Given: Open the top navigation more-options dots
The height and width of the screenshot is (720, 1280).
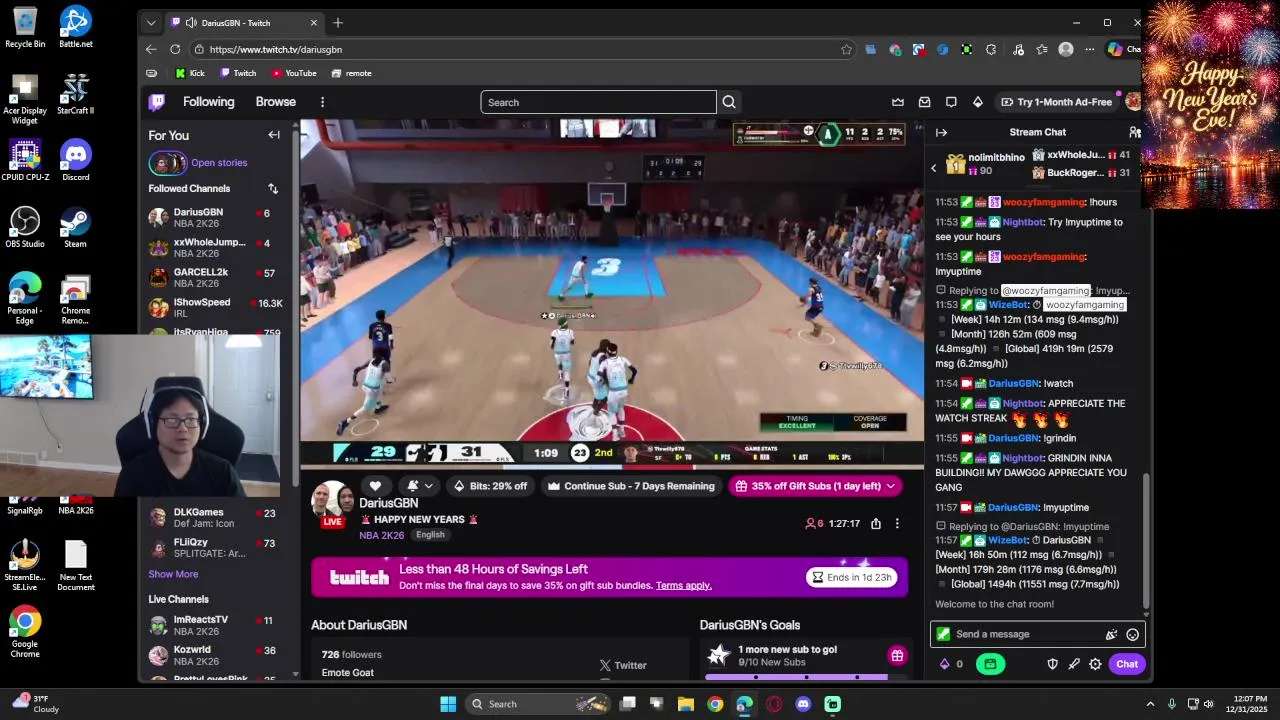Looking at the screenshot, I should point(322,102).
